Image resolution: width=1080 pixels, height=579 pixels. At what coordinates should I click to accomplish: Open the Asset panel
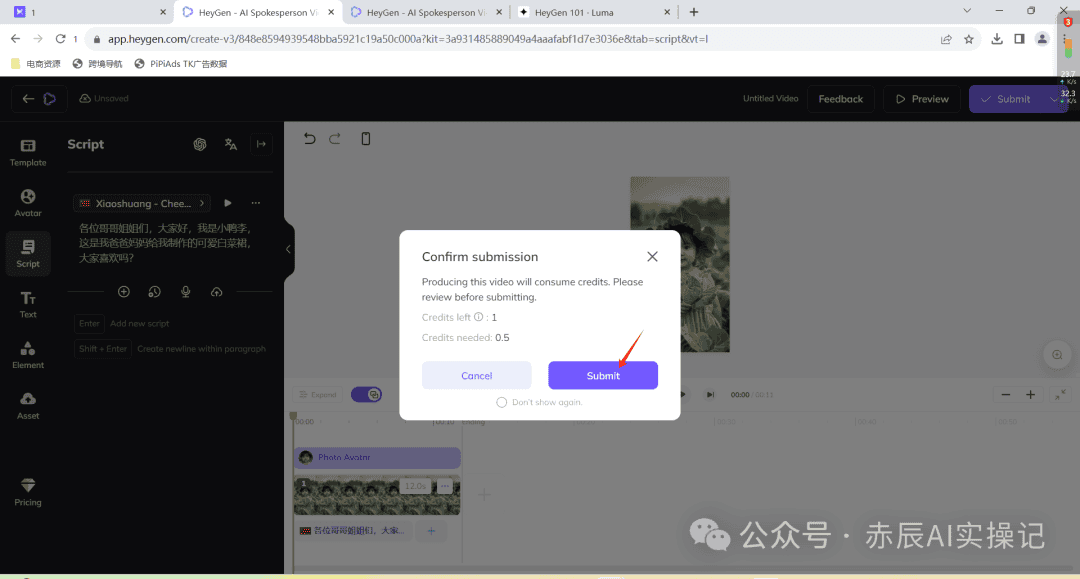[x=27, y=403]
